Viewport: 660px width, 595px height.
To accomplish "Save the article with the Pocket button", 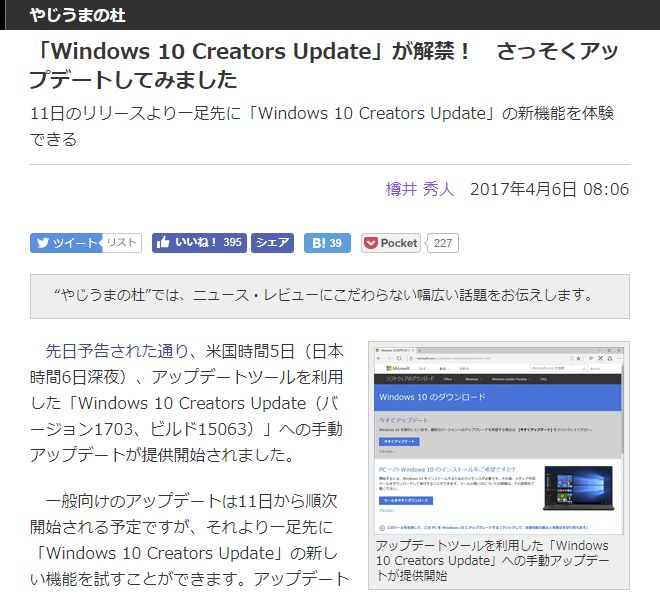I will tap(391, 243).
